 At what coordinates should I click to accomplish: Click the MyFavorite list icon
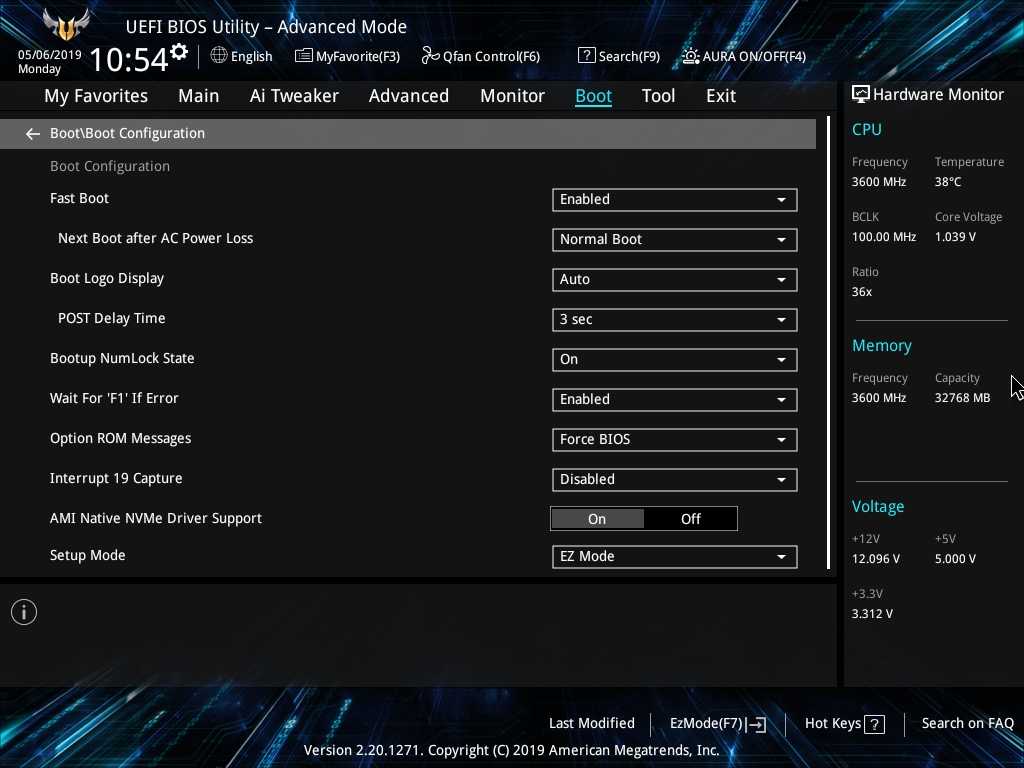pos(304,56)
